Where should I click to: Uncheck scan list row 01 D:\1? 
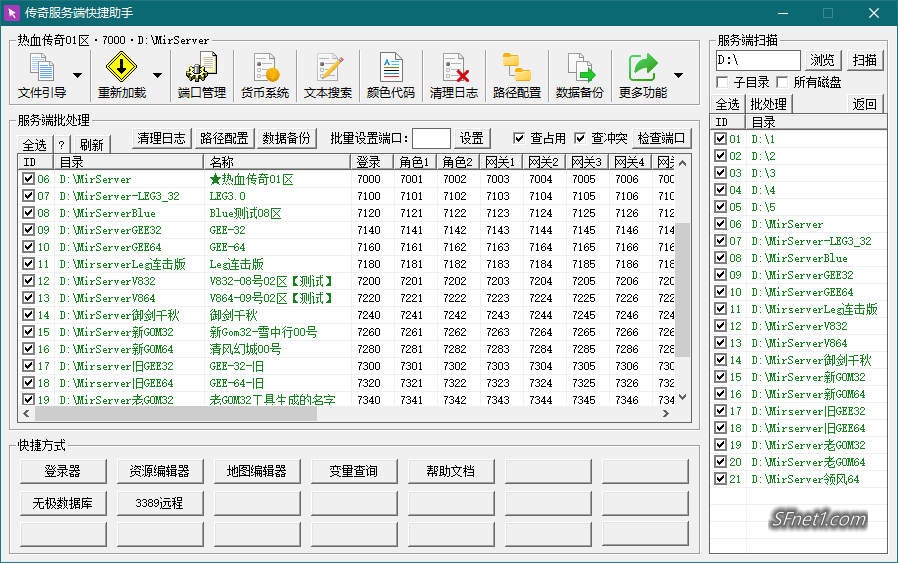click(x=720, y=139)
